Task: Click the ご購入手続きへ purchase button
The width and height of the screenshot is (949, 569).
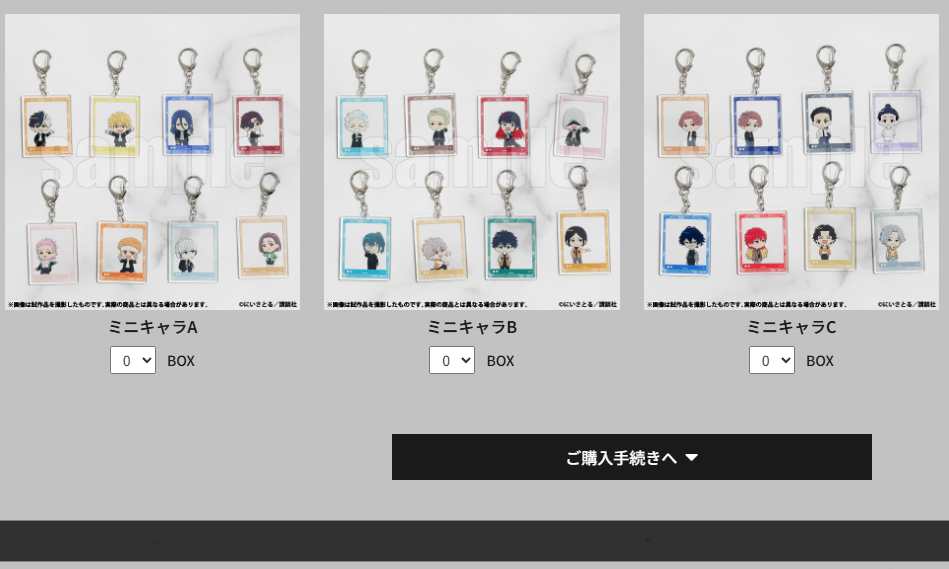Action: click(x=632, y=457)
